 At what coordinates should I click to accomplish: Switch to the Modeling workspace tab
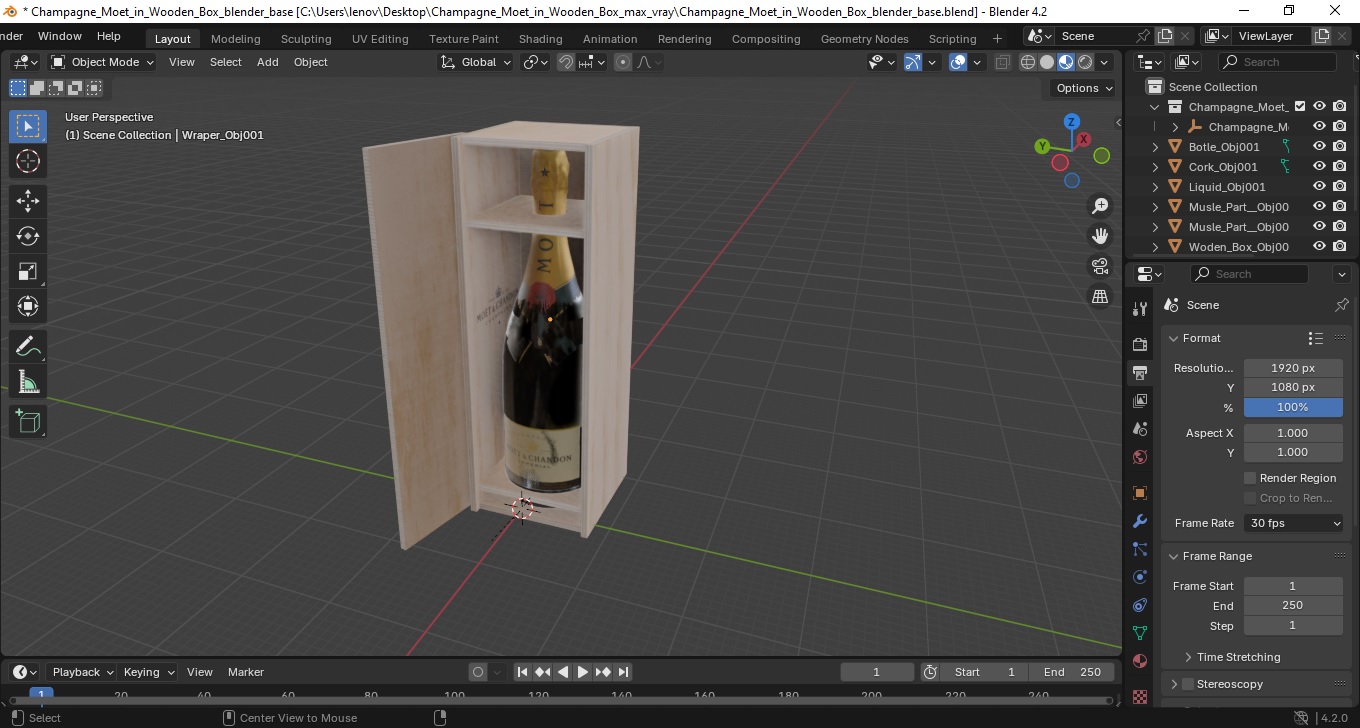(235, 39)
